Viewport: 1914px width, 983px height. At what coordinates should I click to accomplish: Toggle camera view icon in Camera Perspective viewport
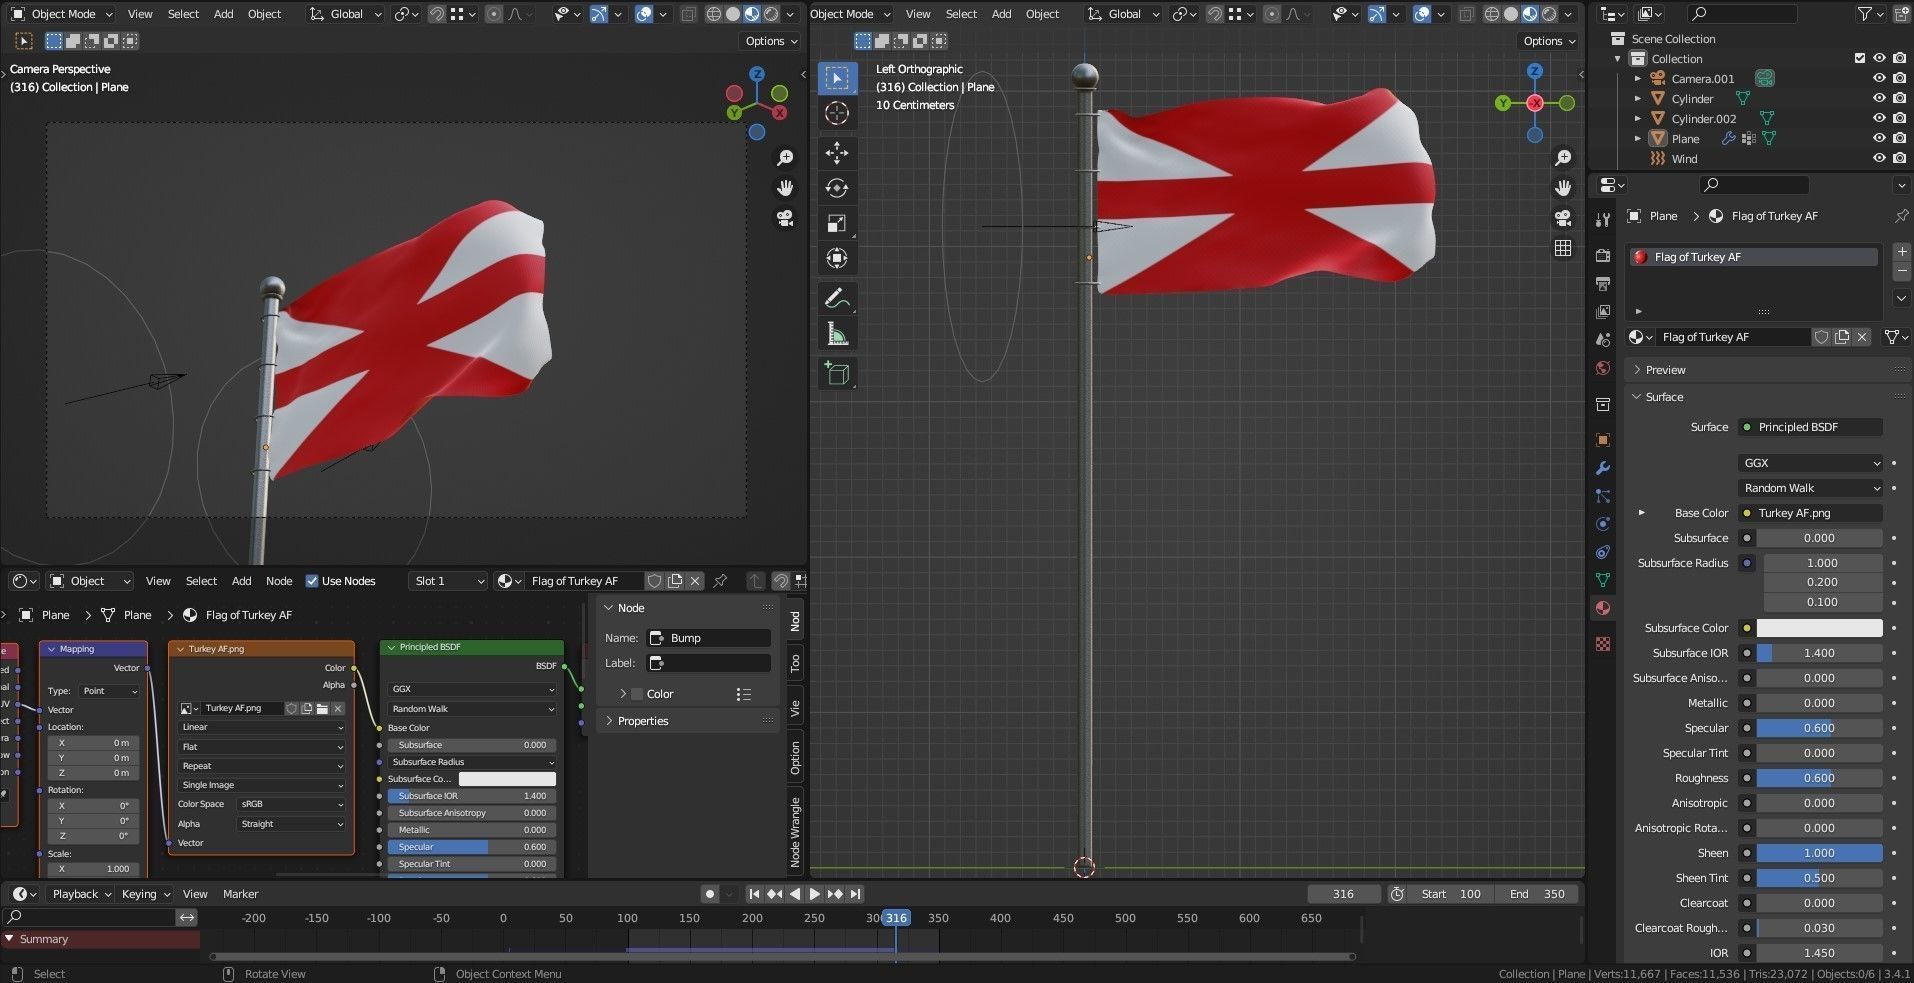tap(785, 218)
